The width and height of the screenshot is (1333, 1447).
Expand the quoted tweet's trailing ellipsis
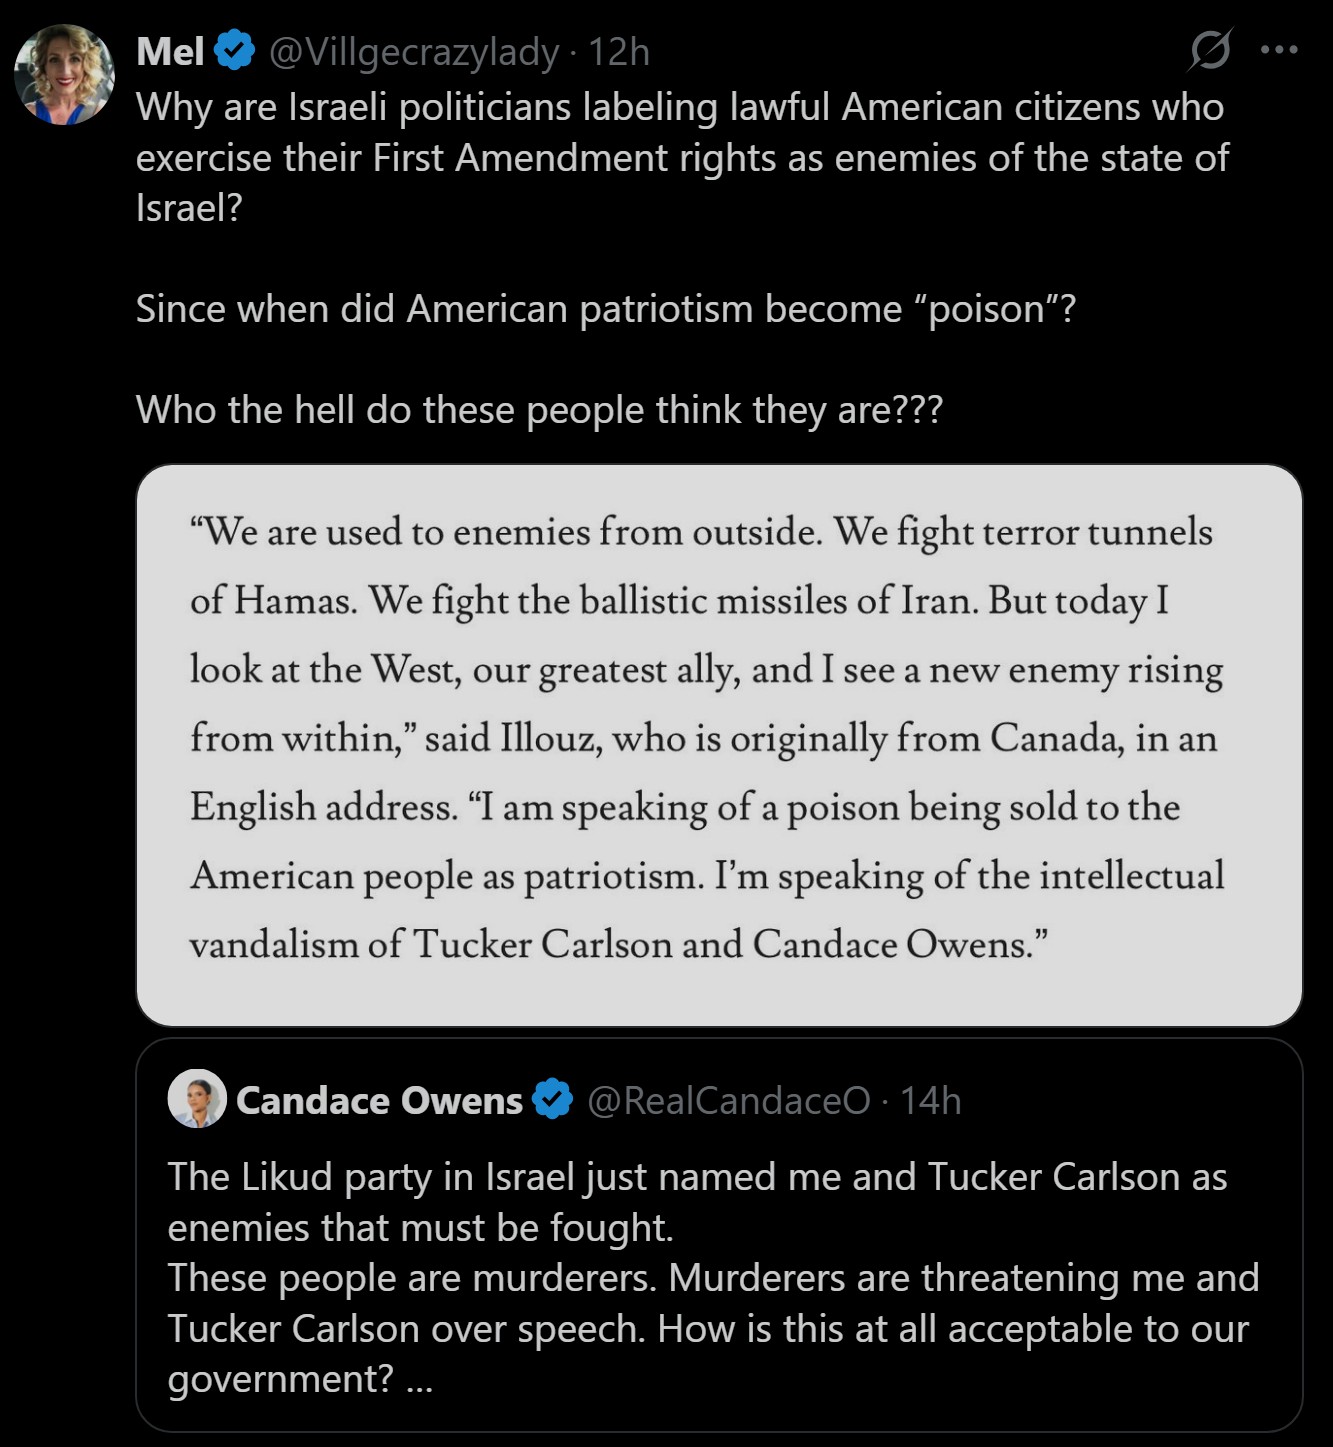[x=420, y=1380]
